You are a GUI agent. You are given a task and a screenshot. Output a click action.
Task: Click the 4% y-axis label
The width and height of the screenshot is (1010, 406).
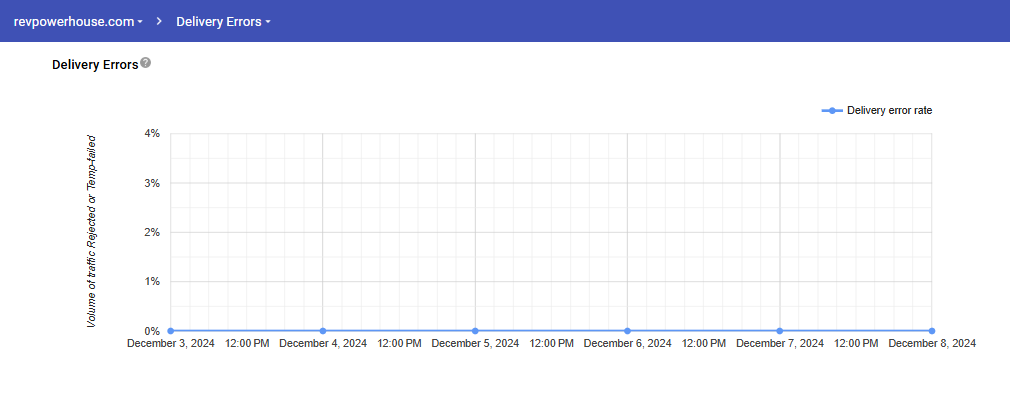(x=152, y=133)
